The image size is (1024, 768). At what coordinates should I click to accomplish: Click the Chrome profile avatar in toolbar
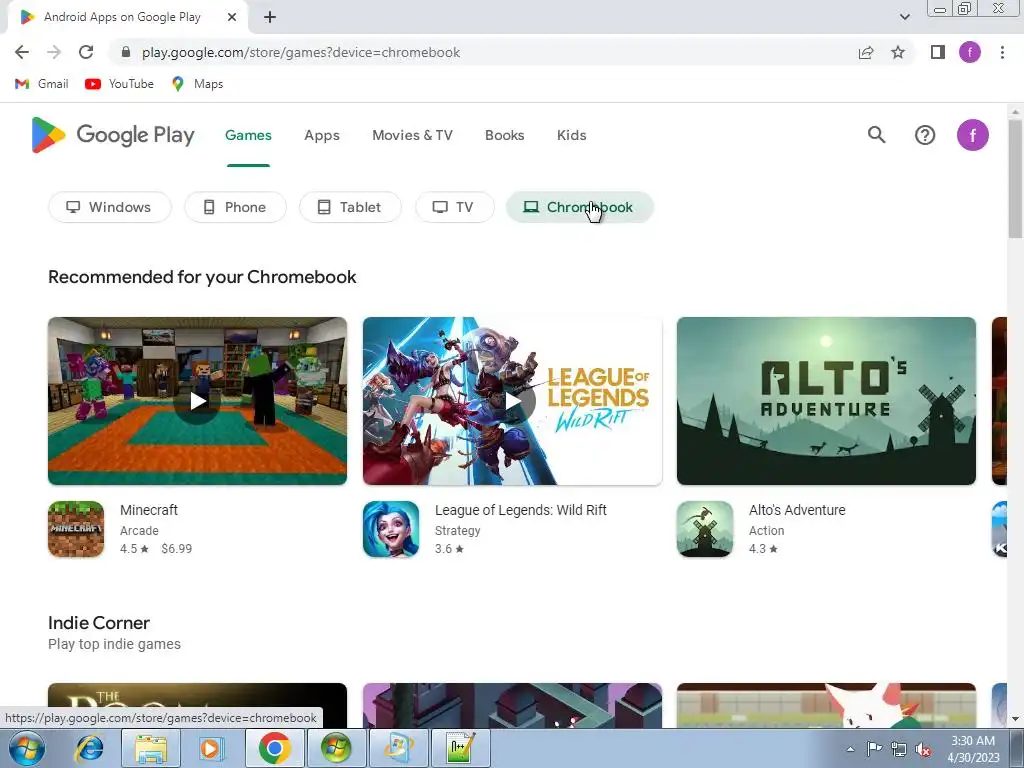tap(970, 52)
